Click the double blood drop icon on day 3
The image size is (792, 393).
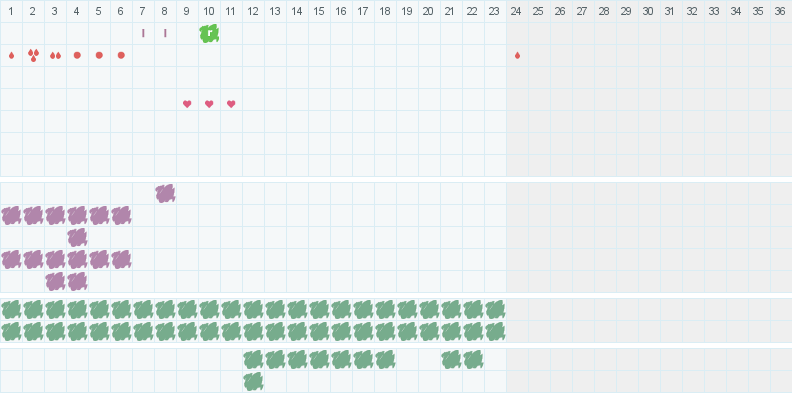[x=55, y=56]
